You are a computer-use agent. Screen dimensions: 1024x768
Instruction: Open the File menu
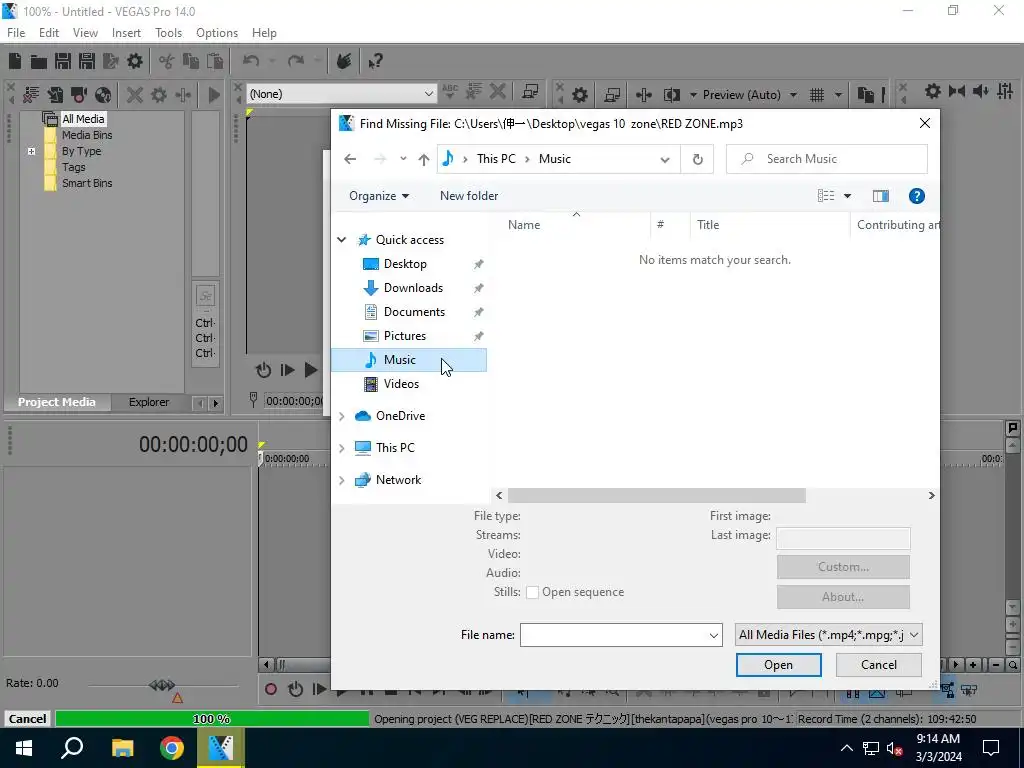click(x=16, y=33)
